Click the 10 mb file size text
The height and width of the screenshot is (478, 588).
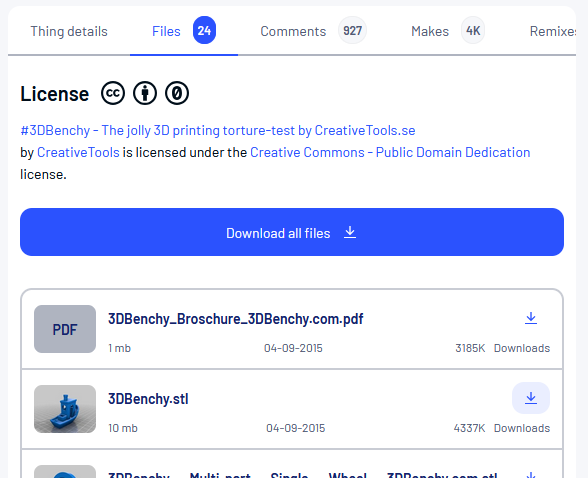click(x=123, y=428)
